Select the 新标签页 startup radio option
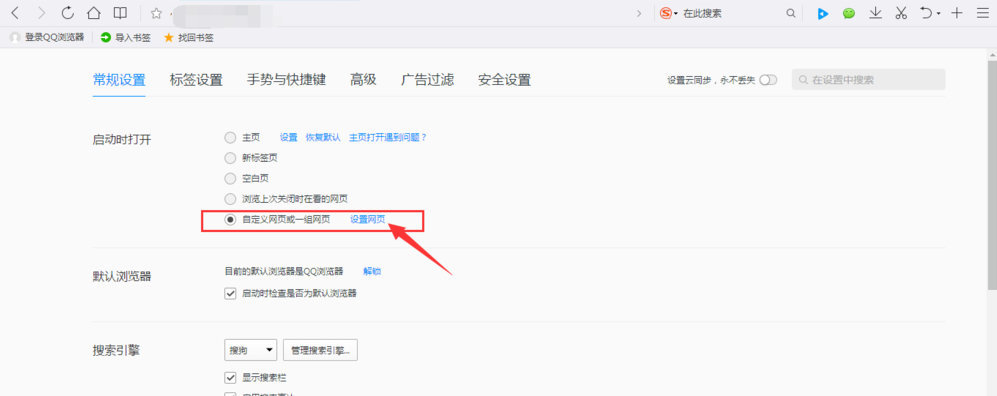 coord(230,158)
